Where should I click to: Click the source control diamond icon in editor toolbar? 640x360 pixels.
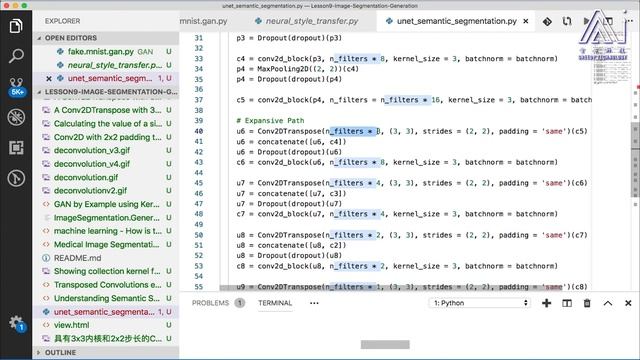[547, 21]
